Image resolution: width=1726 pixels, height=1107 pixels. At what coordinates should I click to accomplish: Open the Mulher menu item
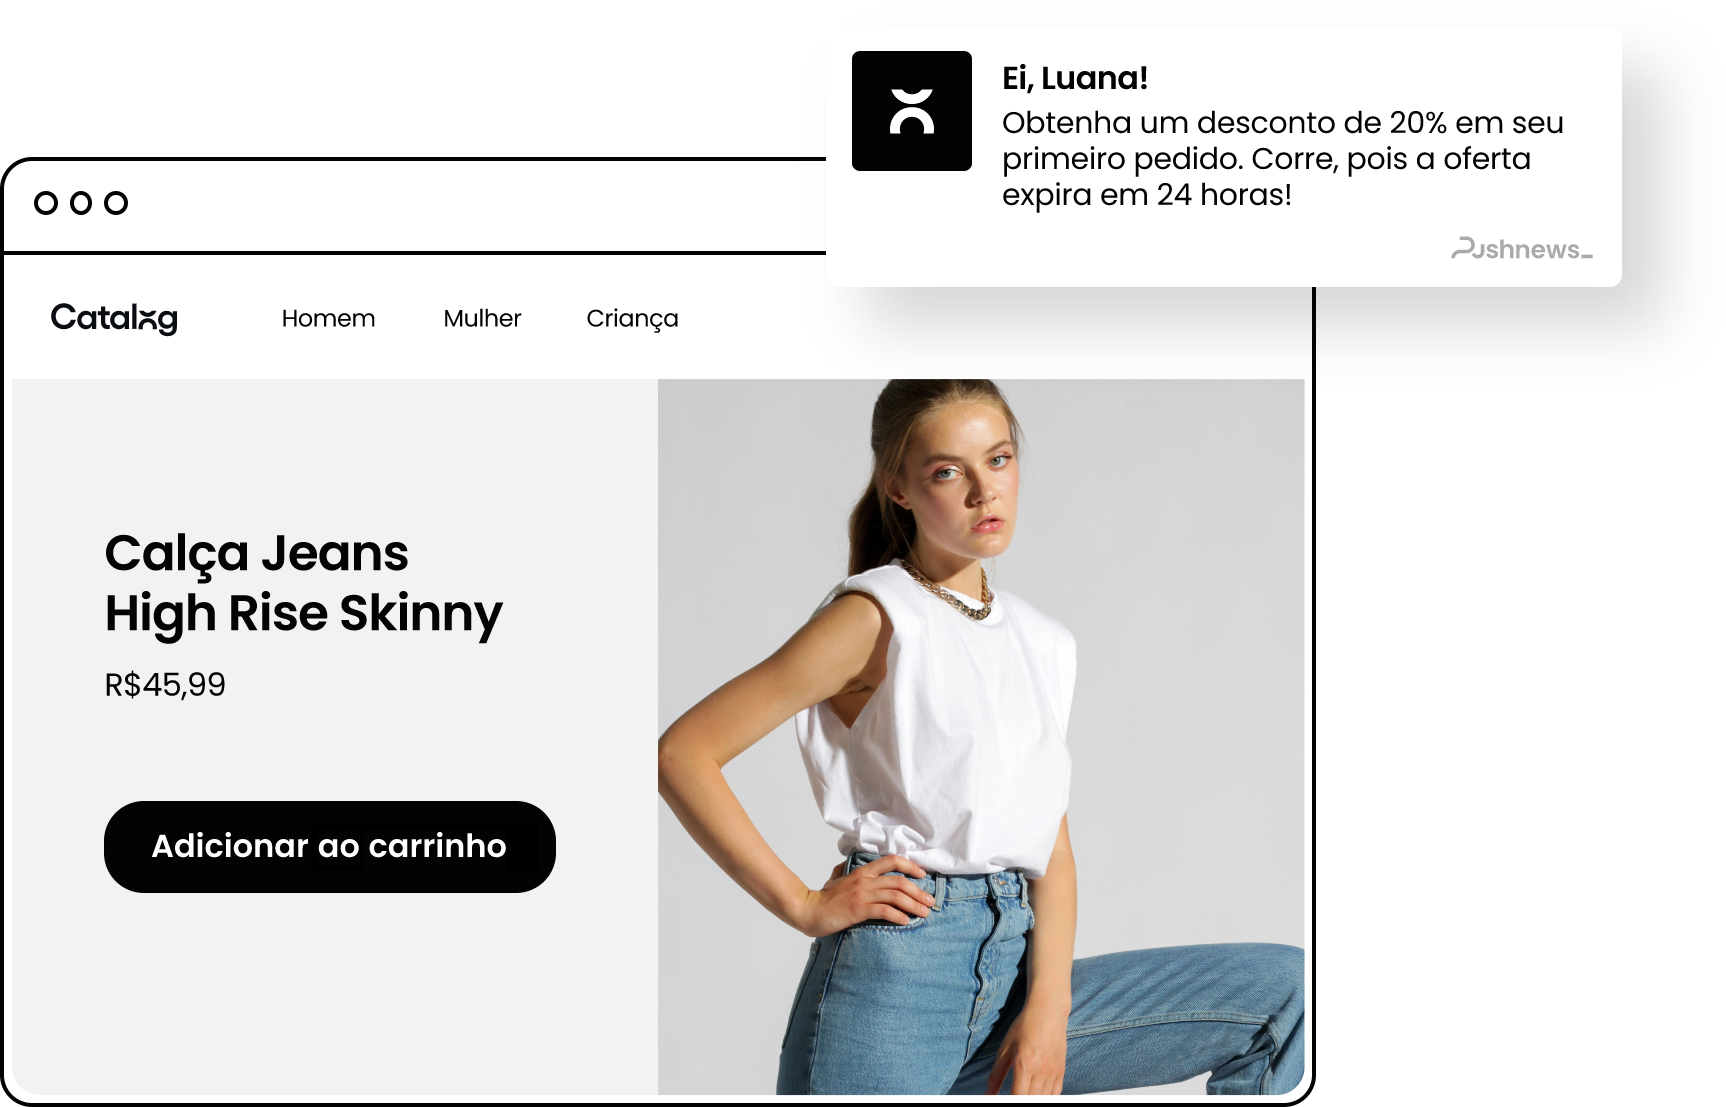(482, 318)
